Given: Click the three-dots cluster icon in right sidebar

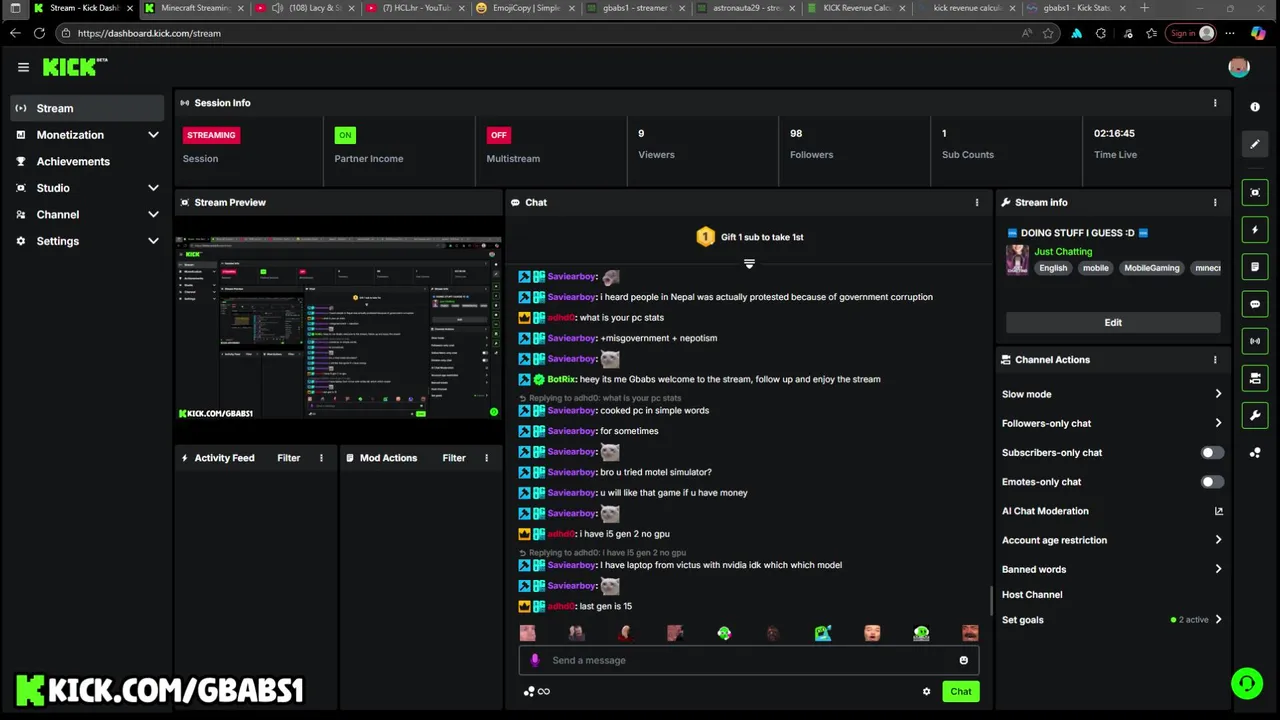Looking at the screenshot, I should point(1255,453).
